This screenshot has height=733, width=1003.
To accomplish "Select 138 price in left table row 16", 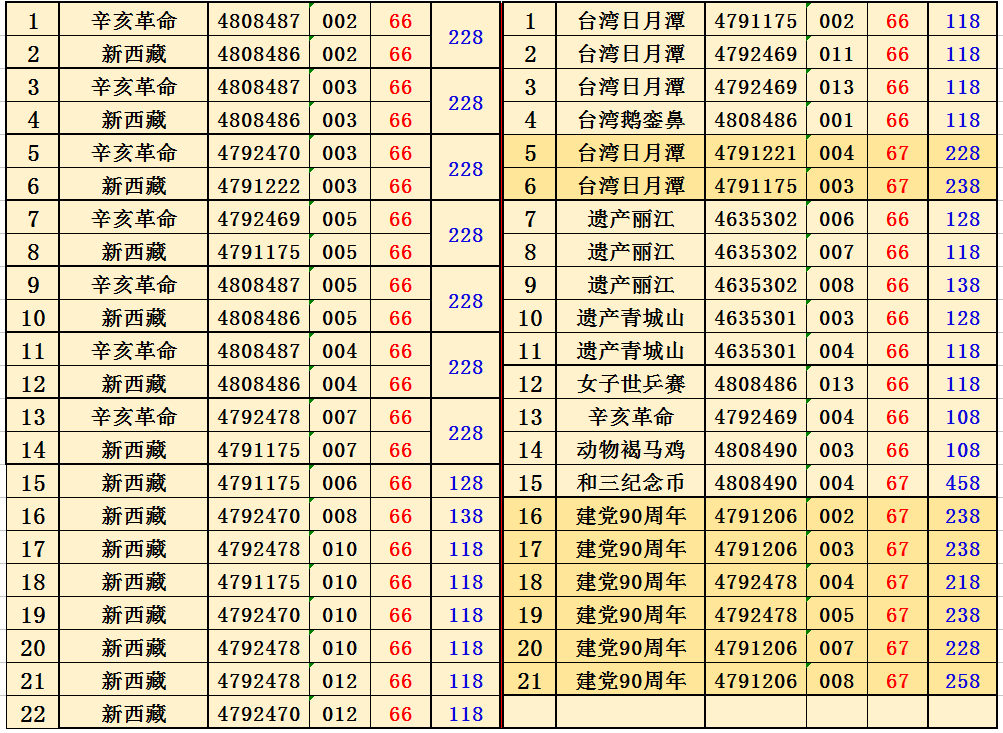I will coord(465,516).
